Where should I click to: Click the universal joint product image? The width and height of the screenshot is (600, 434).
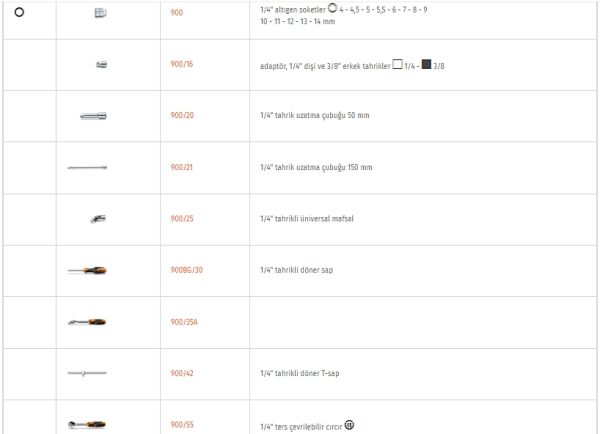coord(99,218)
